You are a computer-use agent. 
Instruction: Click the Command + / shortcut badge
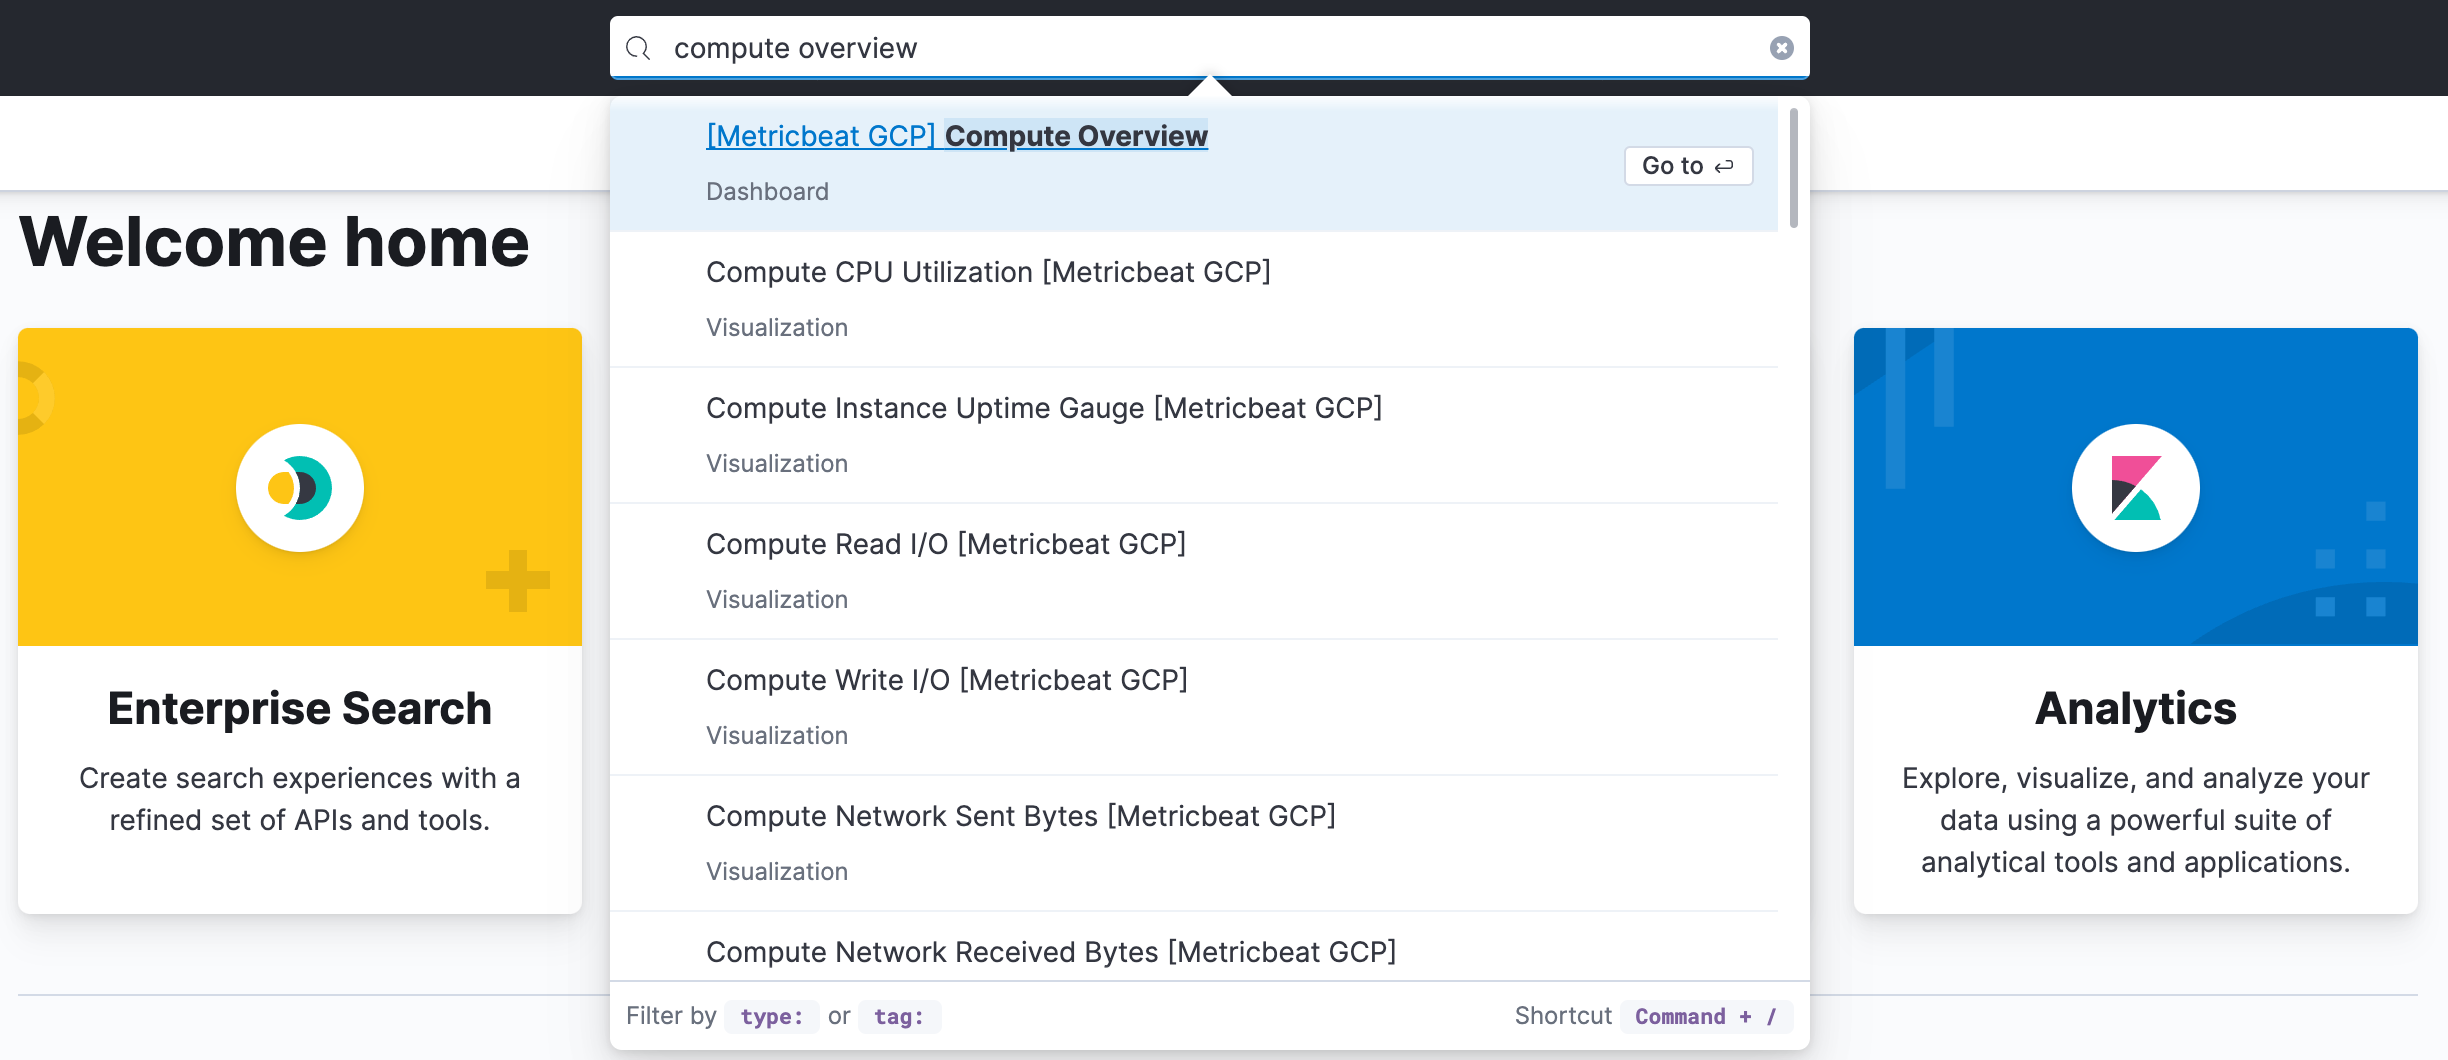(1706, 1017)
